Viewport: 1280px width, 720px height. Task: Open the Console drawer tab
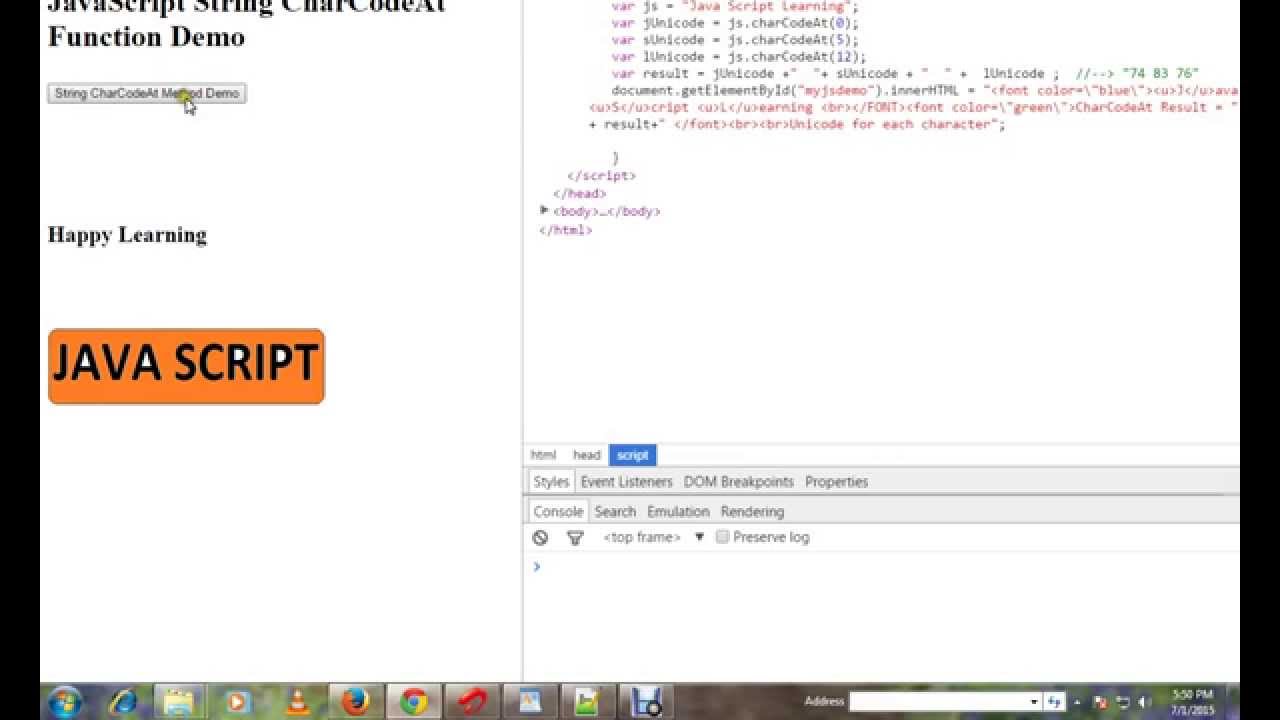[558, 511]
